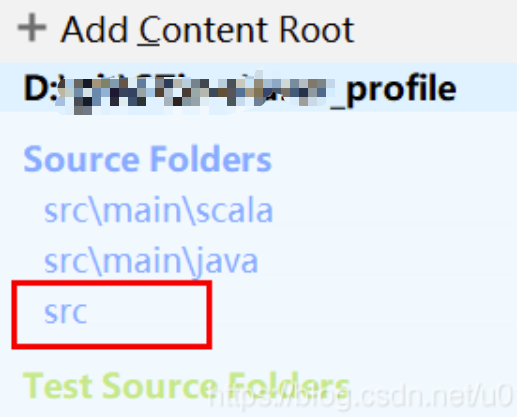
Task: Click the _profile text in the root header
Action: coord(393,90)
